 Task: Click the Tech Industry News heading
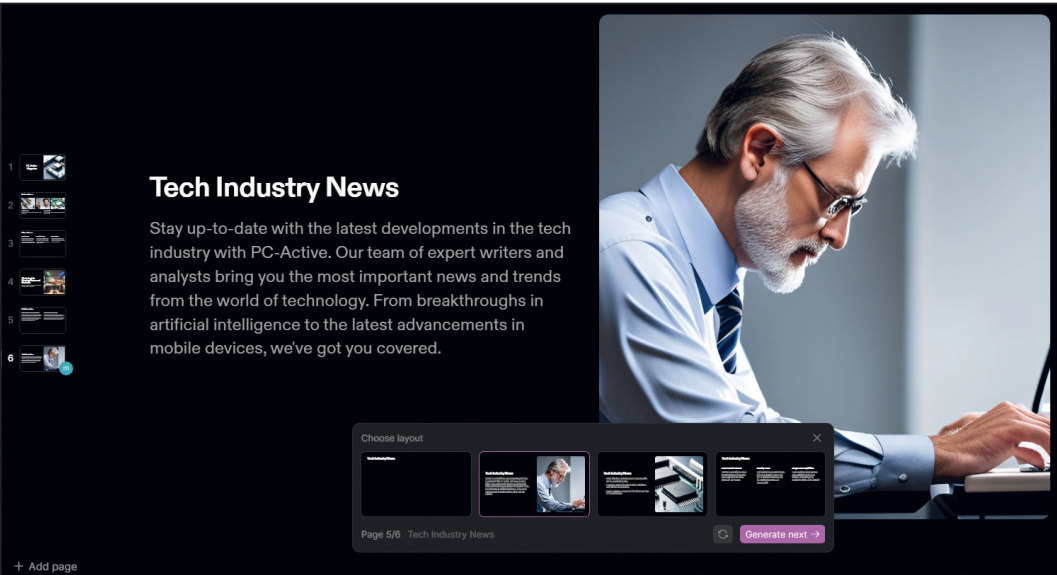(x=274, y=187)
